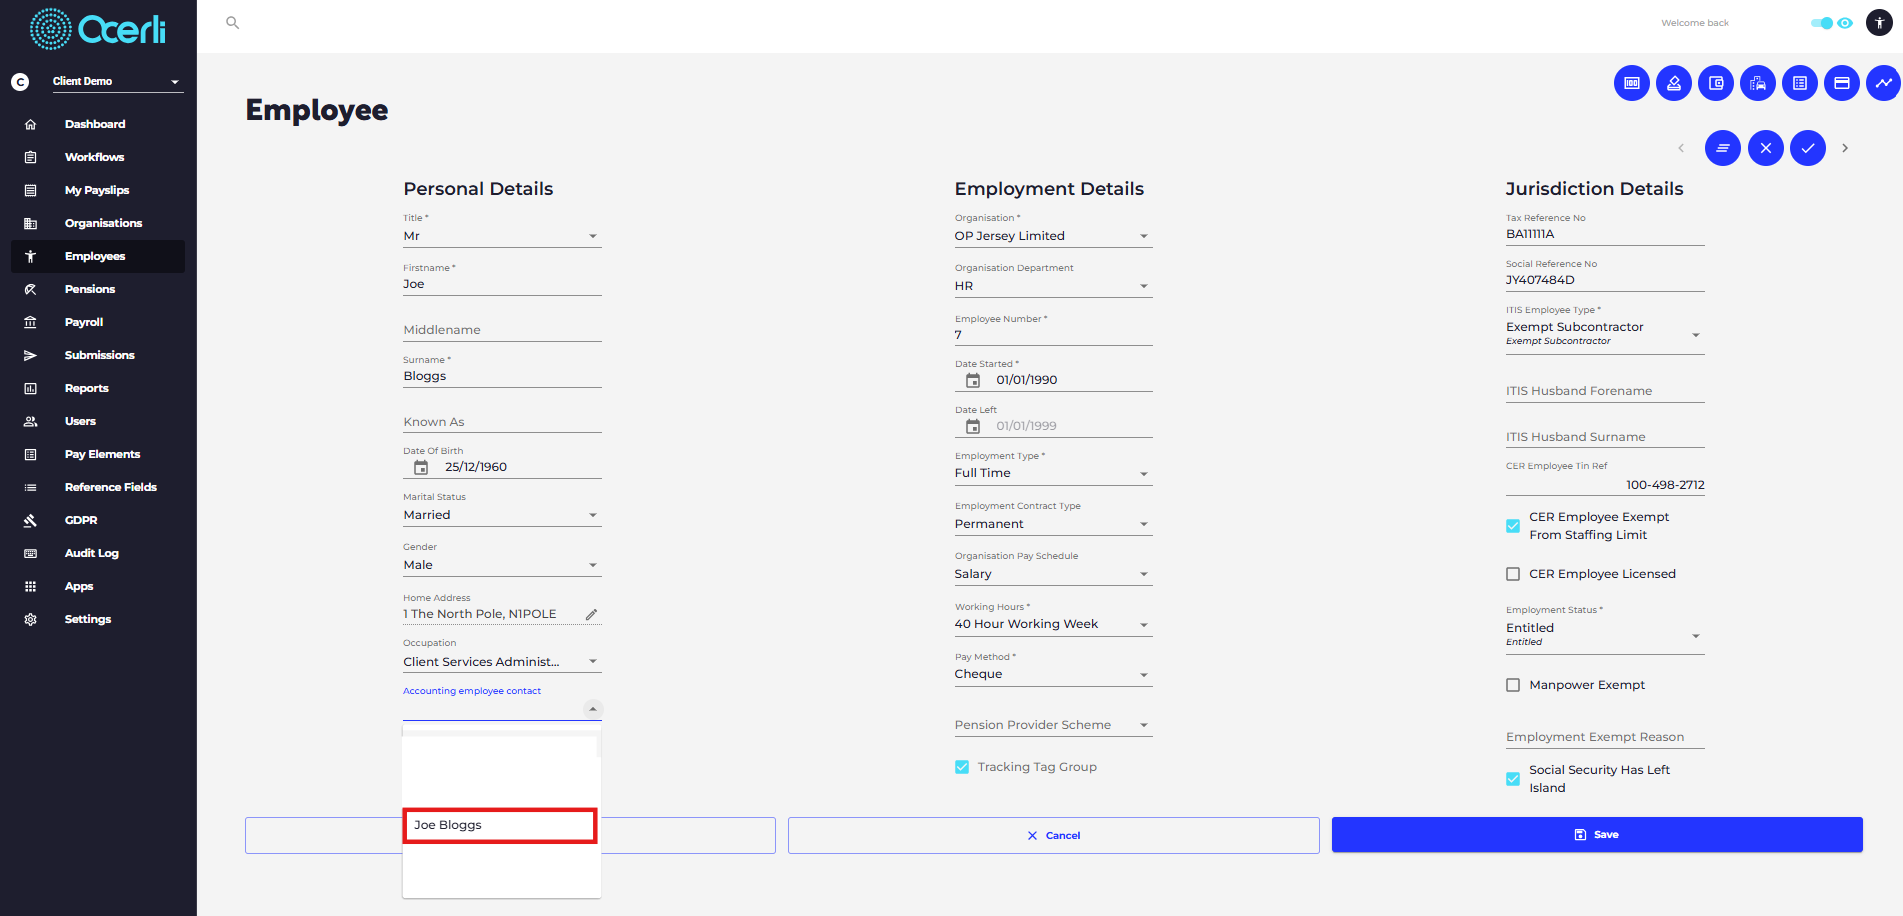
Task: Expand the Client Demo selector
Action: (117, 82)
